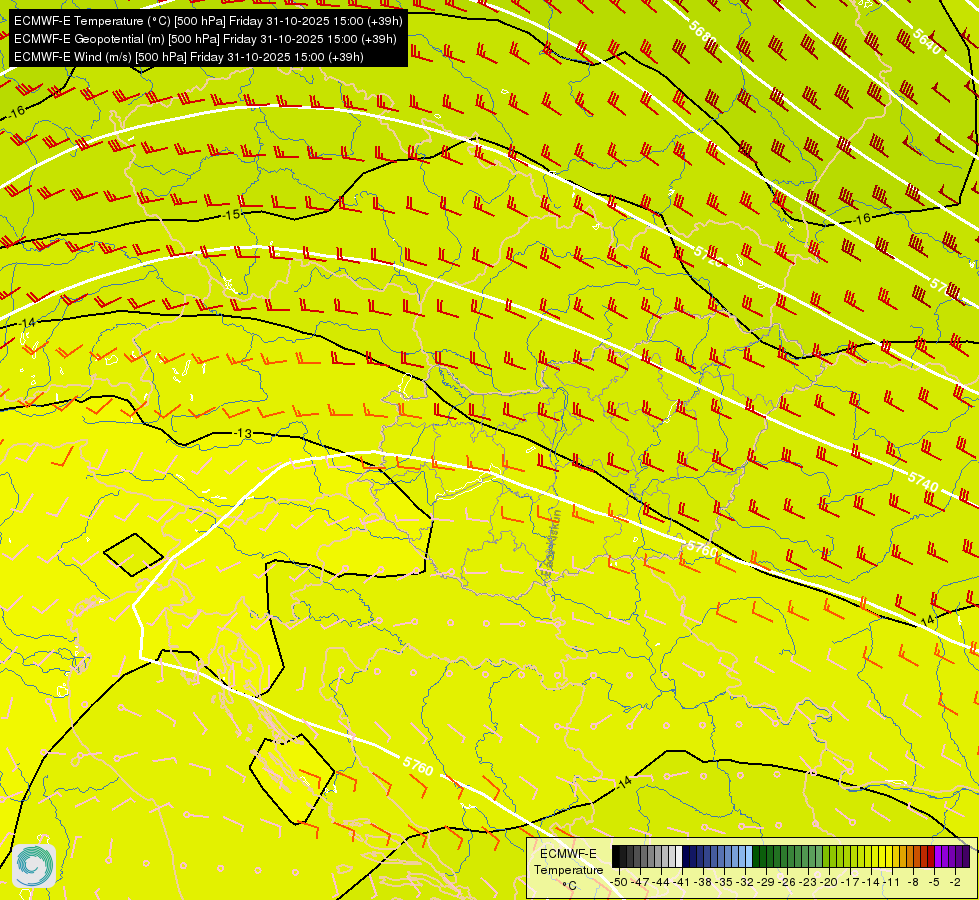979x900 pixels.
Task: Click the -15 isotherm label
Action: 232,215
